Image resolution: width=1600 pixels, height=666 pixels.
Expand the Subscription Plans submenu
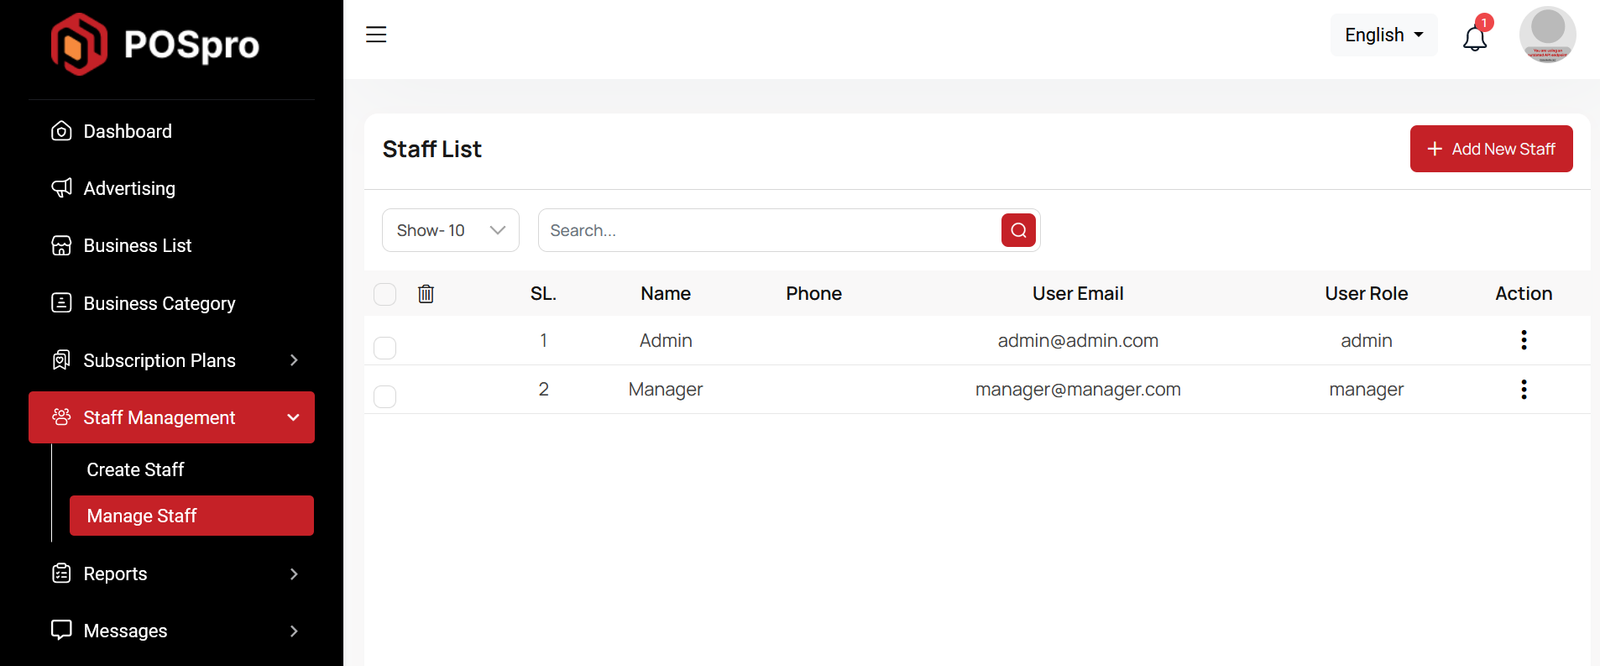(172, 360)
